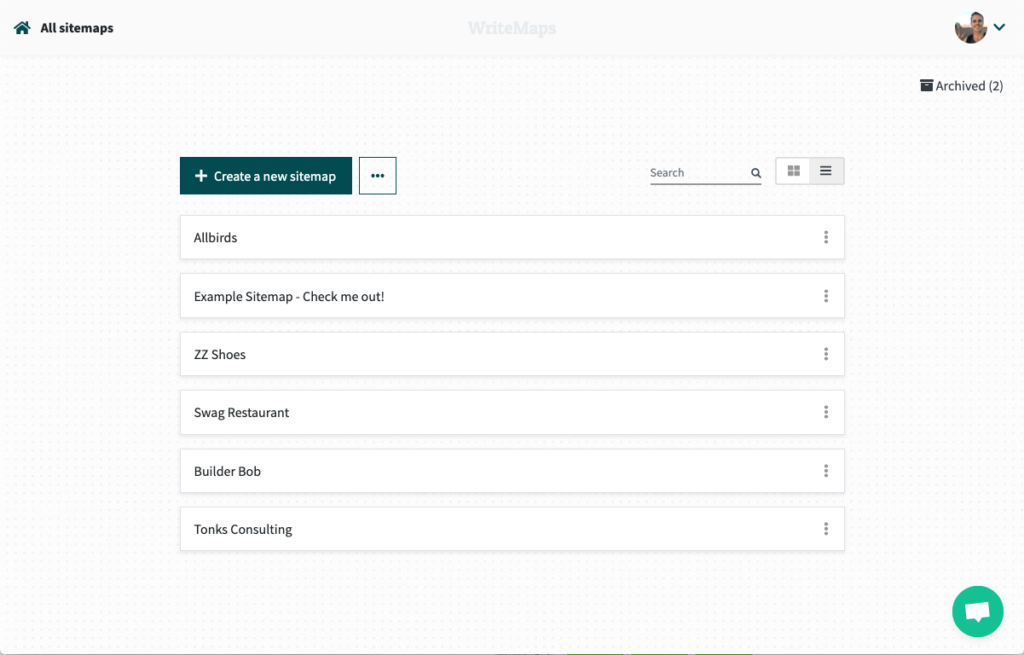Open options menu for Builder Bob sitemap
This screenshot has height=655, width=1024.
click(826, 470)
